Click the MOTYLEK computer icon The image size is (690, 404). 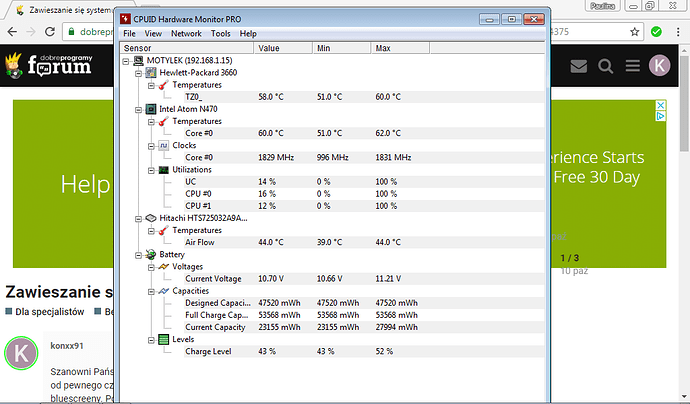(138, 60)
